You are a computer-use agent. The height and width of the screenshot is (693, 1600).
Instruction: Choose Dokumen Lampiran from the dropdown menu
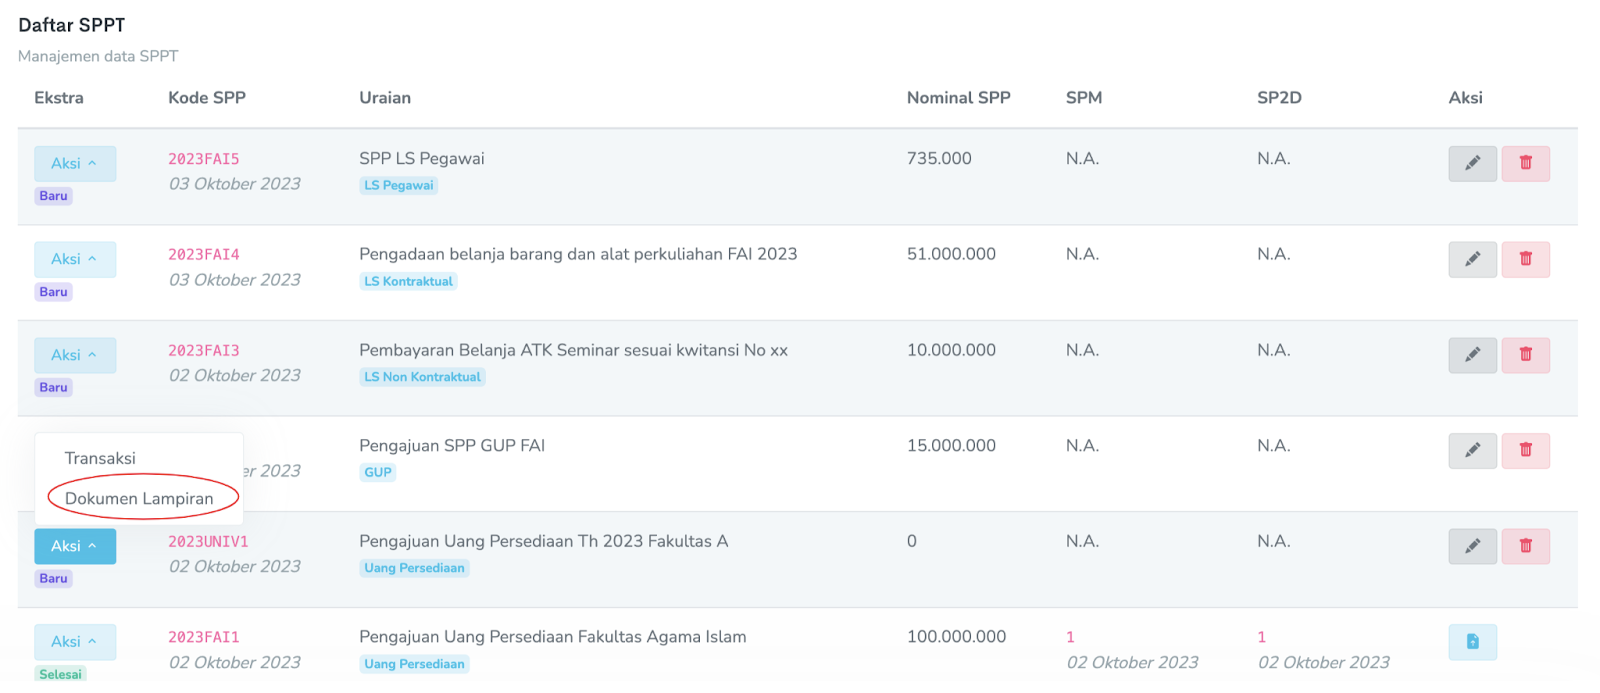[x=139, y=498]
